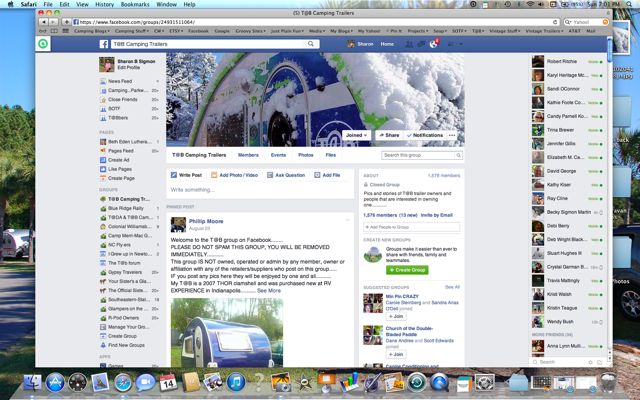Click See All suggested groups
Image resolution: width=640 pixels, height=400 pixels.
click(x=452, y=287)
